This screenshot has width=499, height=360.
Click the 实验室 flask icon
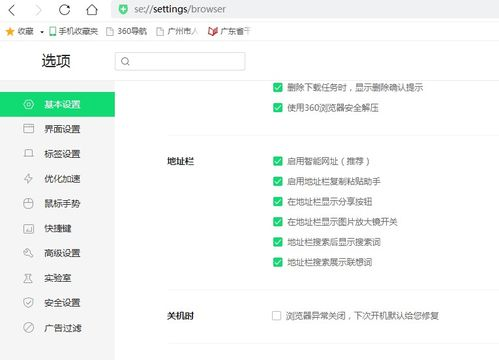point(28,278)
